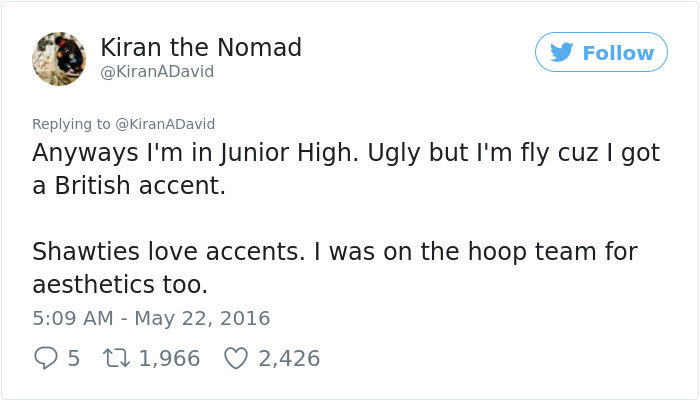
Task: Click the "a British accent." text line
Action: pos(129,186)
